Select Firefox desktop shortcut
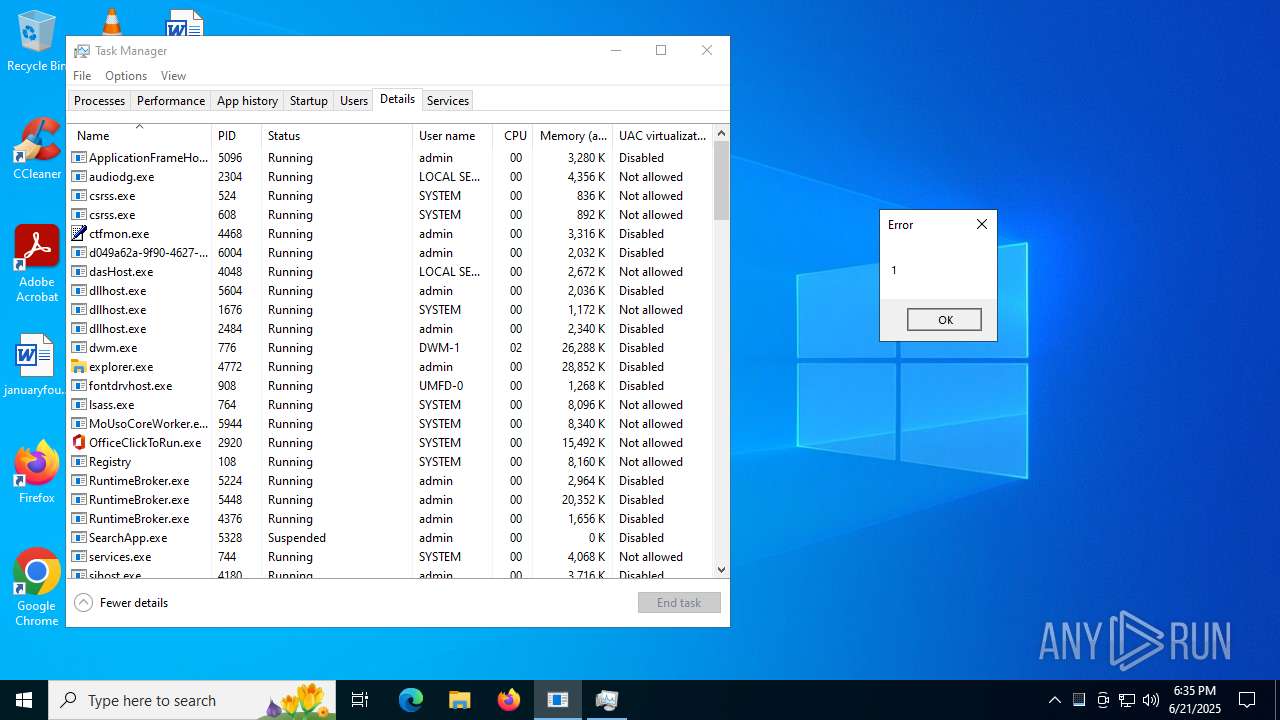Viewport: 1280px width, 720px height. point(37,472)
